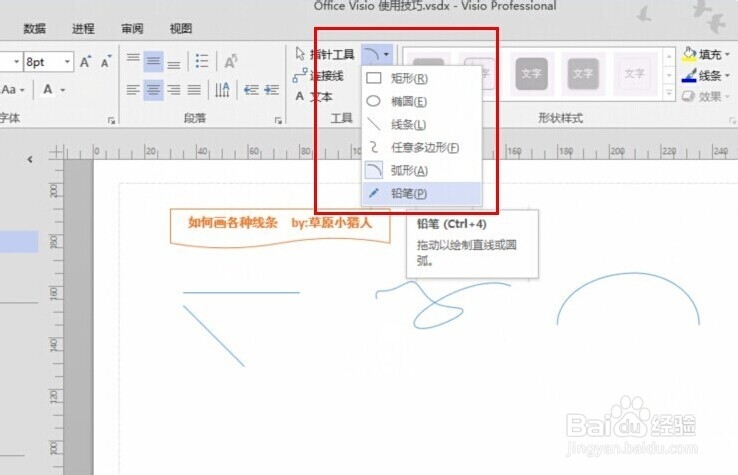Click the arc drawing tool button
Viewport: 738px width, 475px height.
click(371, 55)
